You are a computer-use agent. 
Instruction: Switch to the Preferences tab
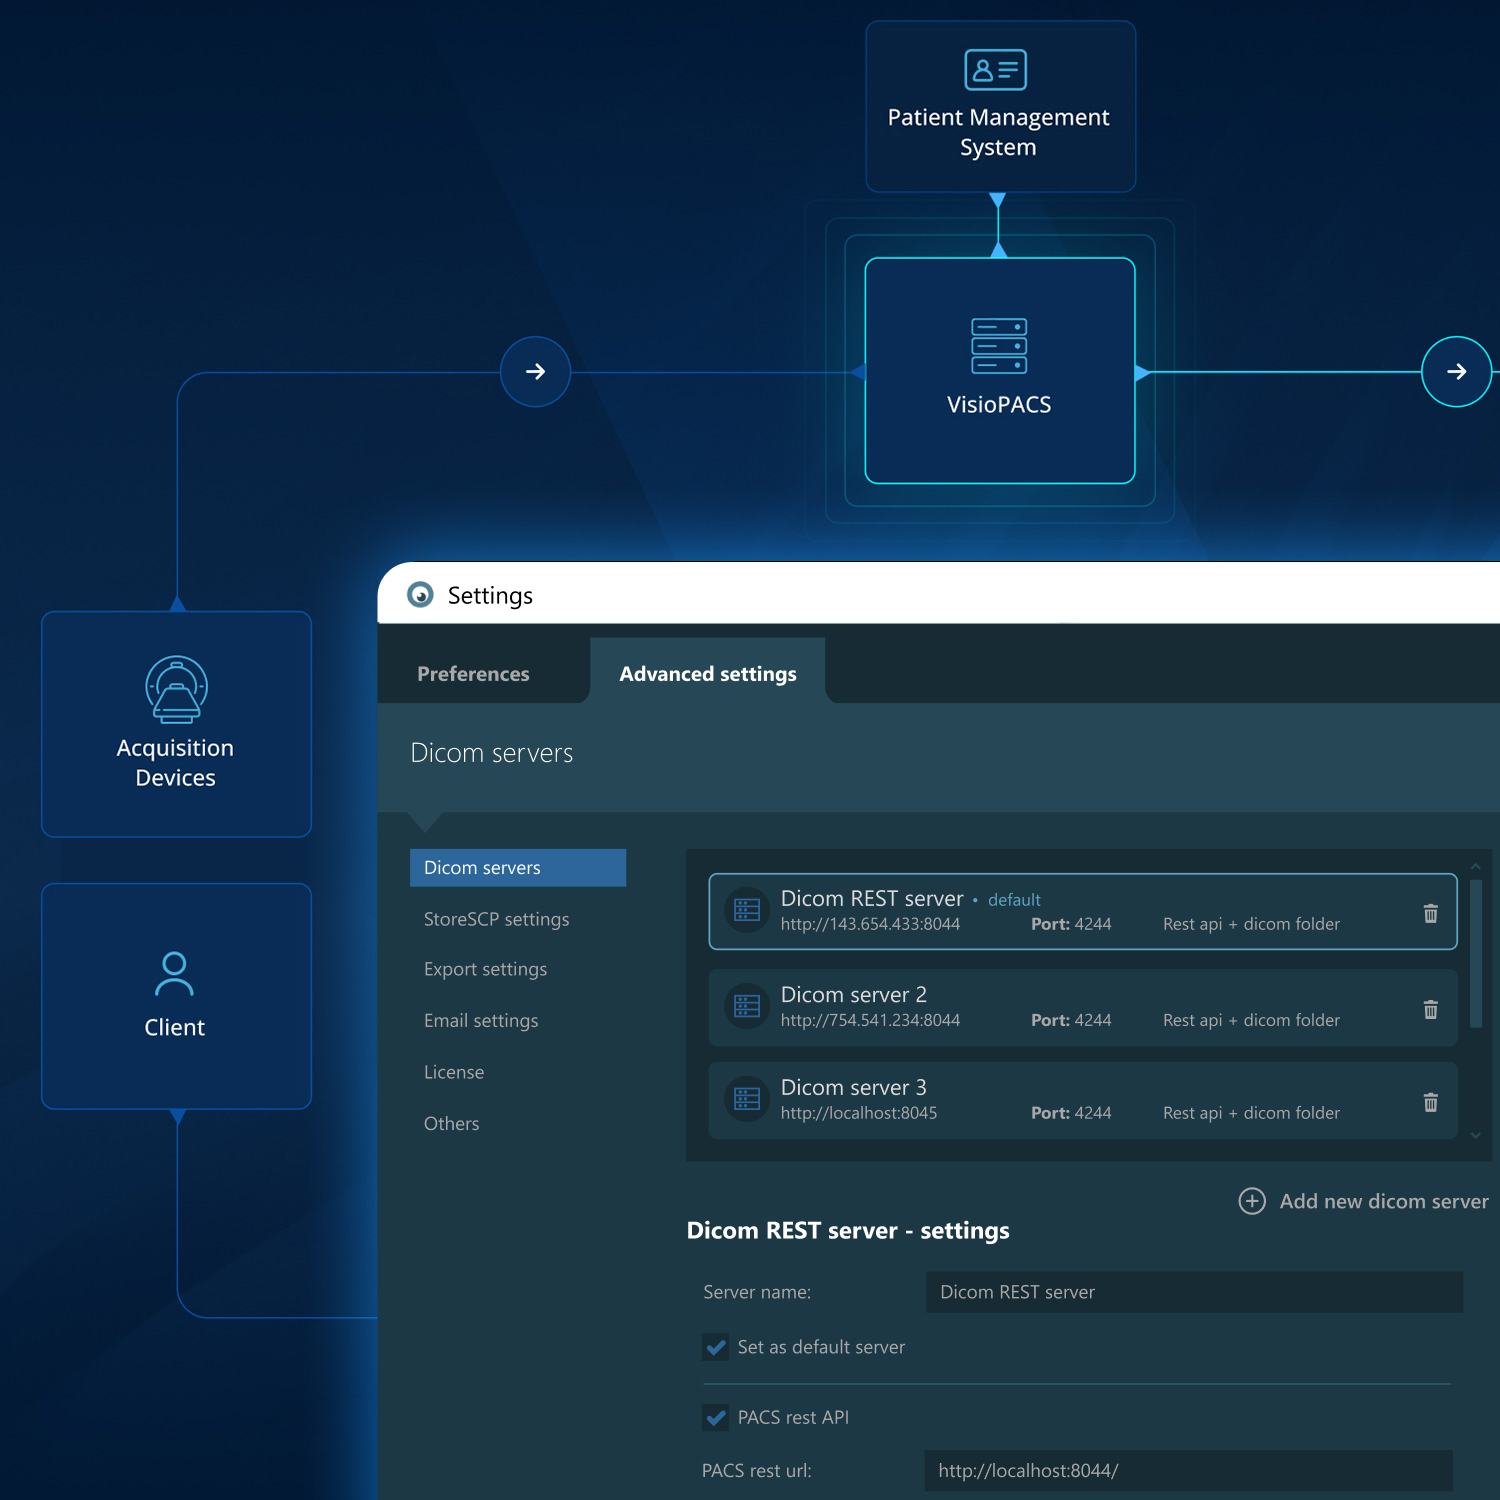click(473, 674)
